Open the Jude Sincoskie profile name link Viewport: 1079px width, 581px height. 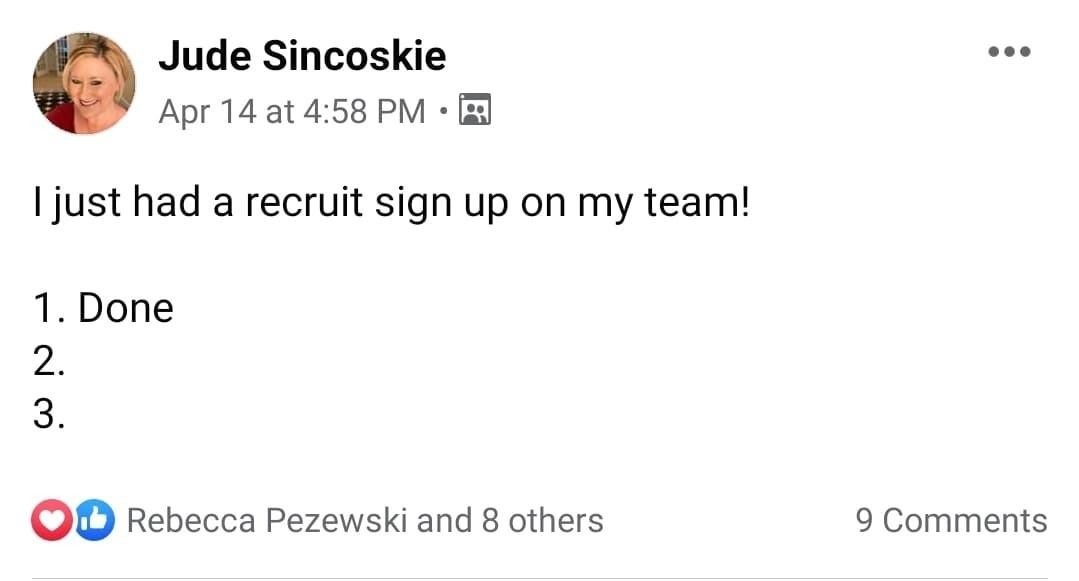pyautogui.click(x=302, y=55)
